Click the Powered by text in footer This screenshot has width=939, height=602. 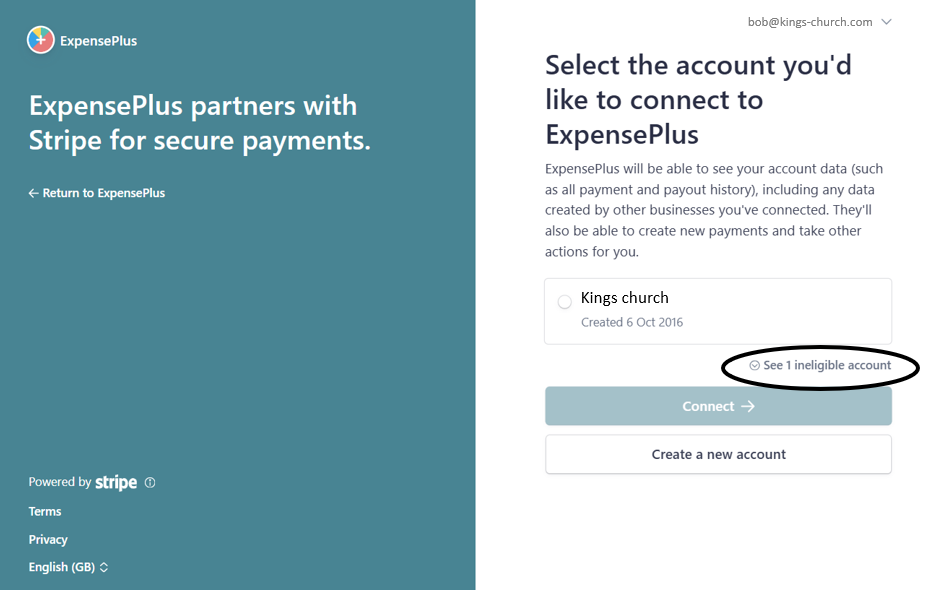60,482
